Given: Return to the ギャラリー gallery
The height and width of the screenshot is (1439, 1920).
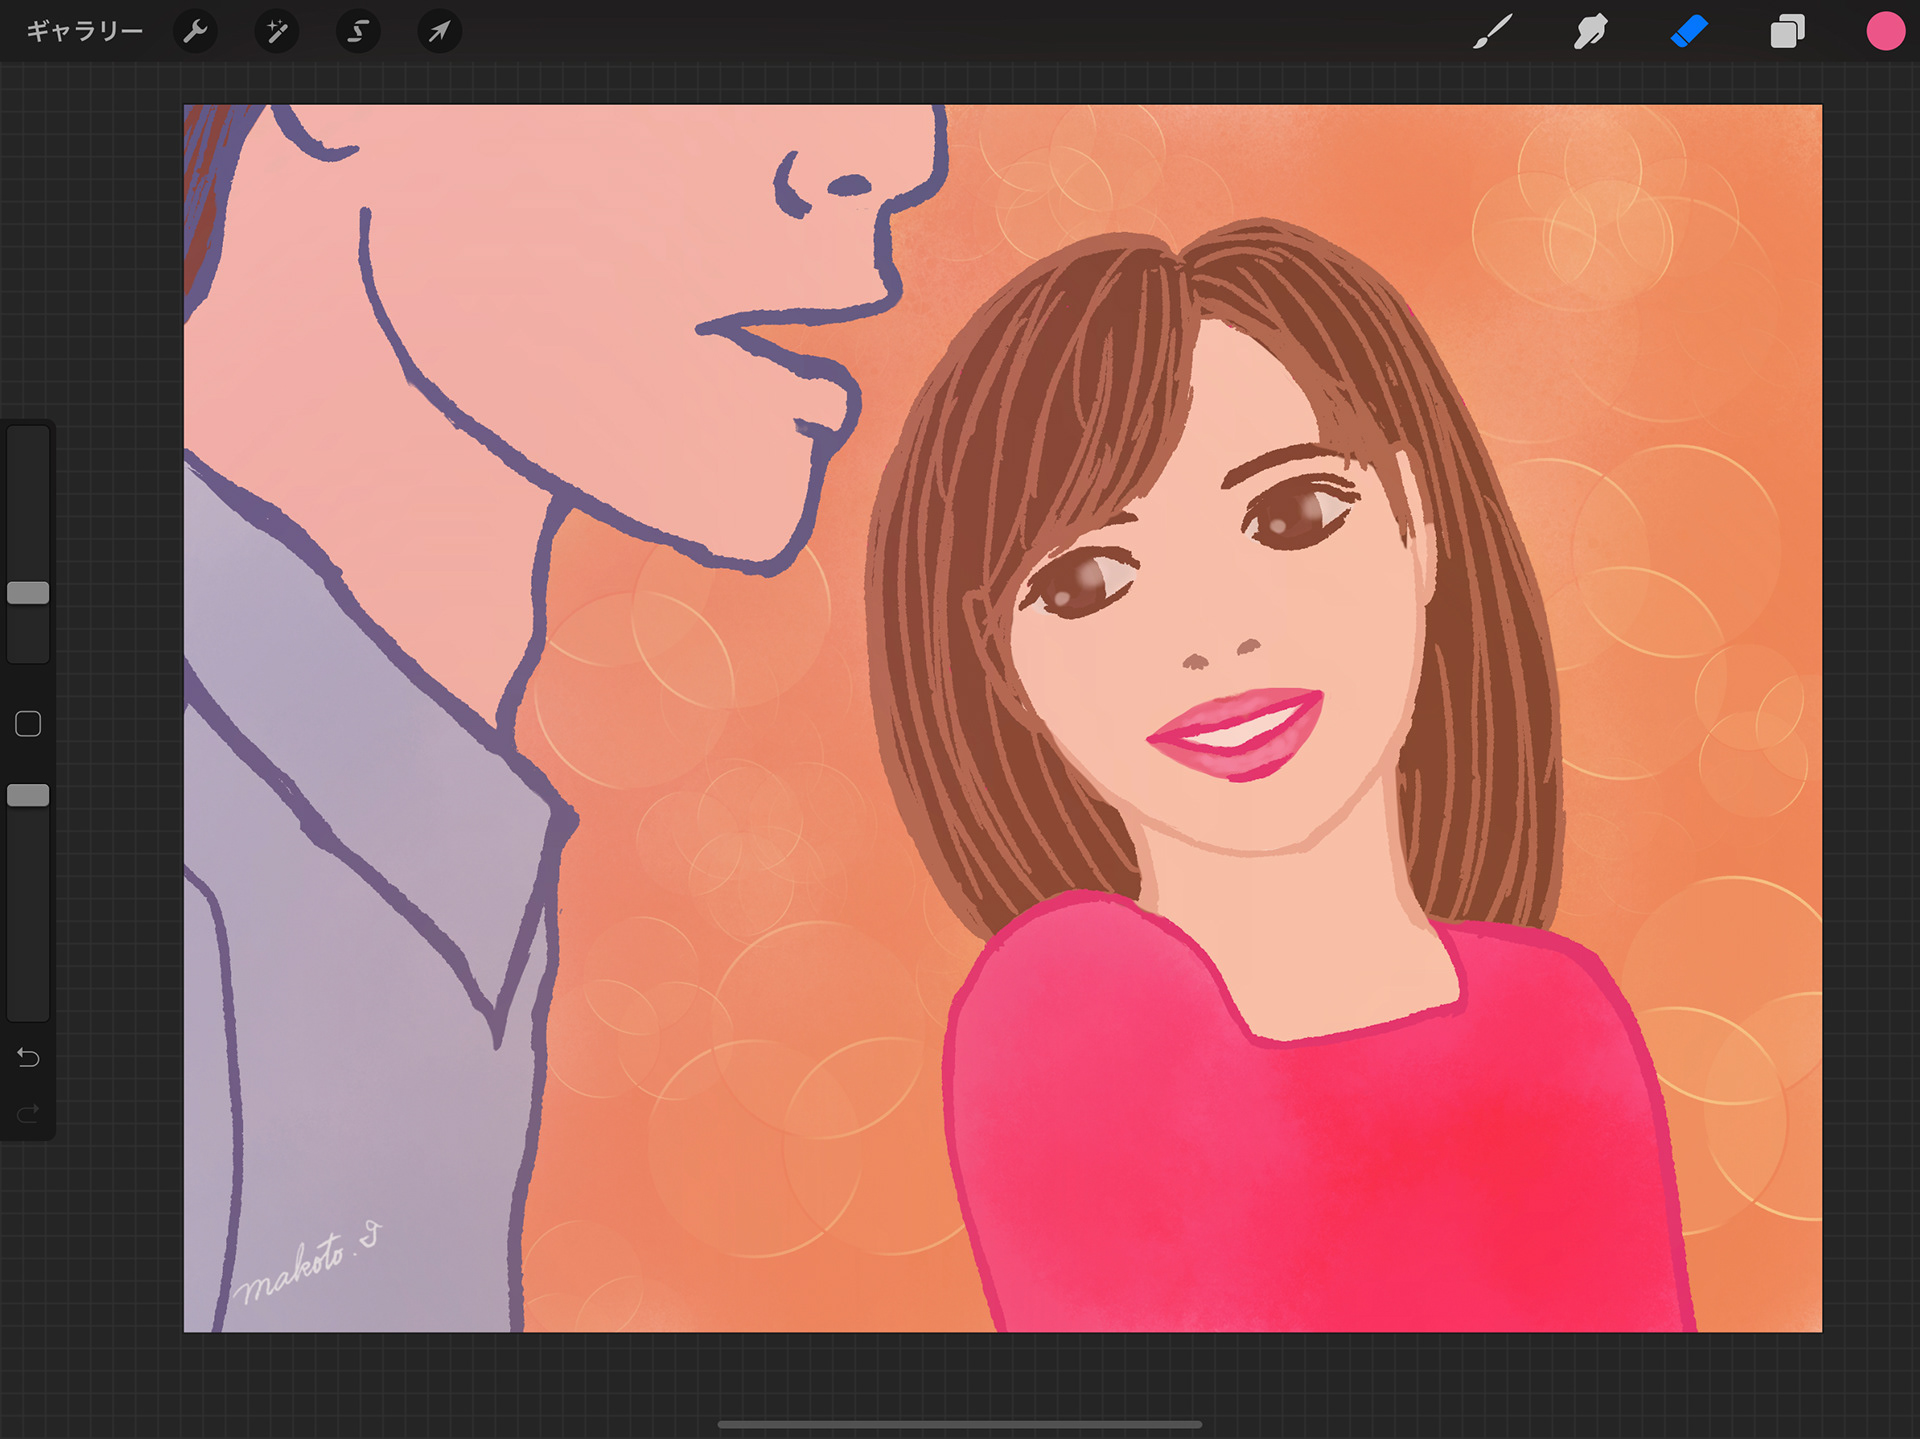Looking at the screenshot, I should coord(84,32).
